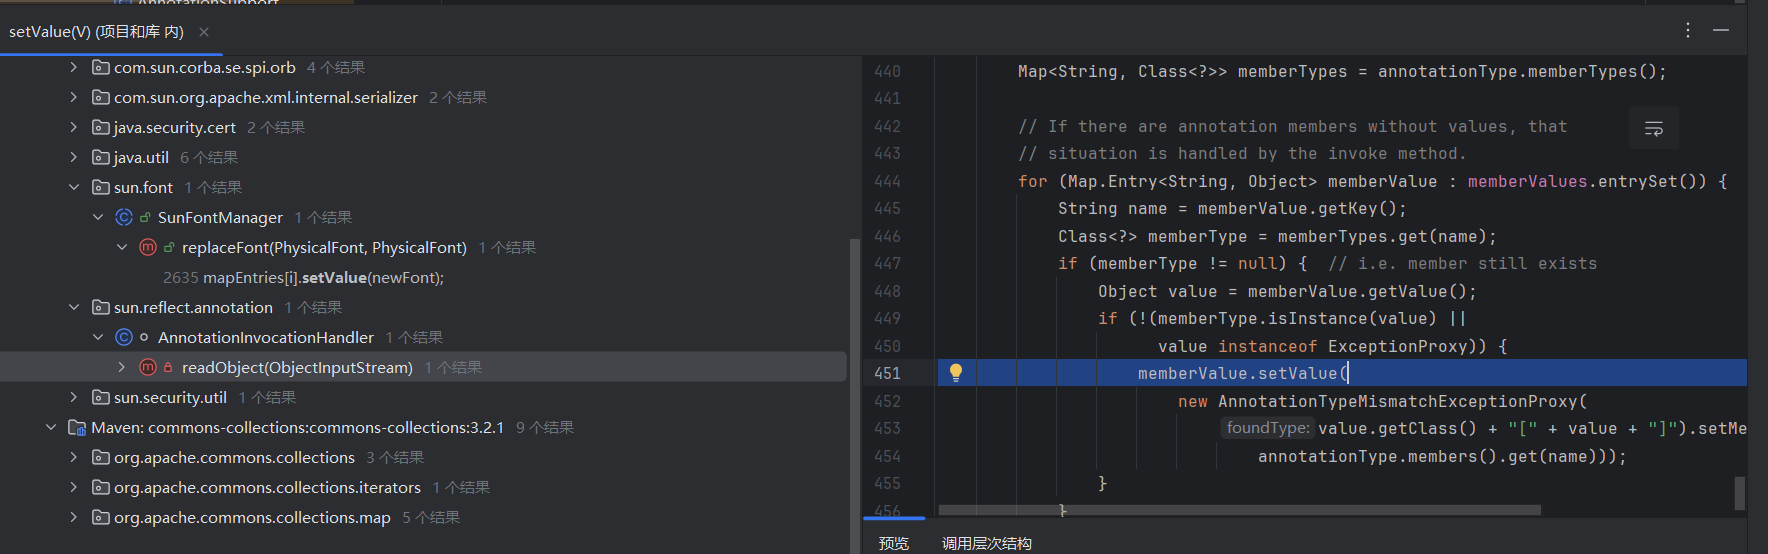Screen dimensions: 1768x554
Task: Click the SunFontManager class icon
Action: point(124,217)
